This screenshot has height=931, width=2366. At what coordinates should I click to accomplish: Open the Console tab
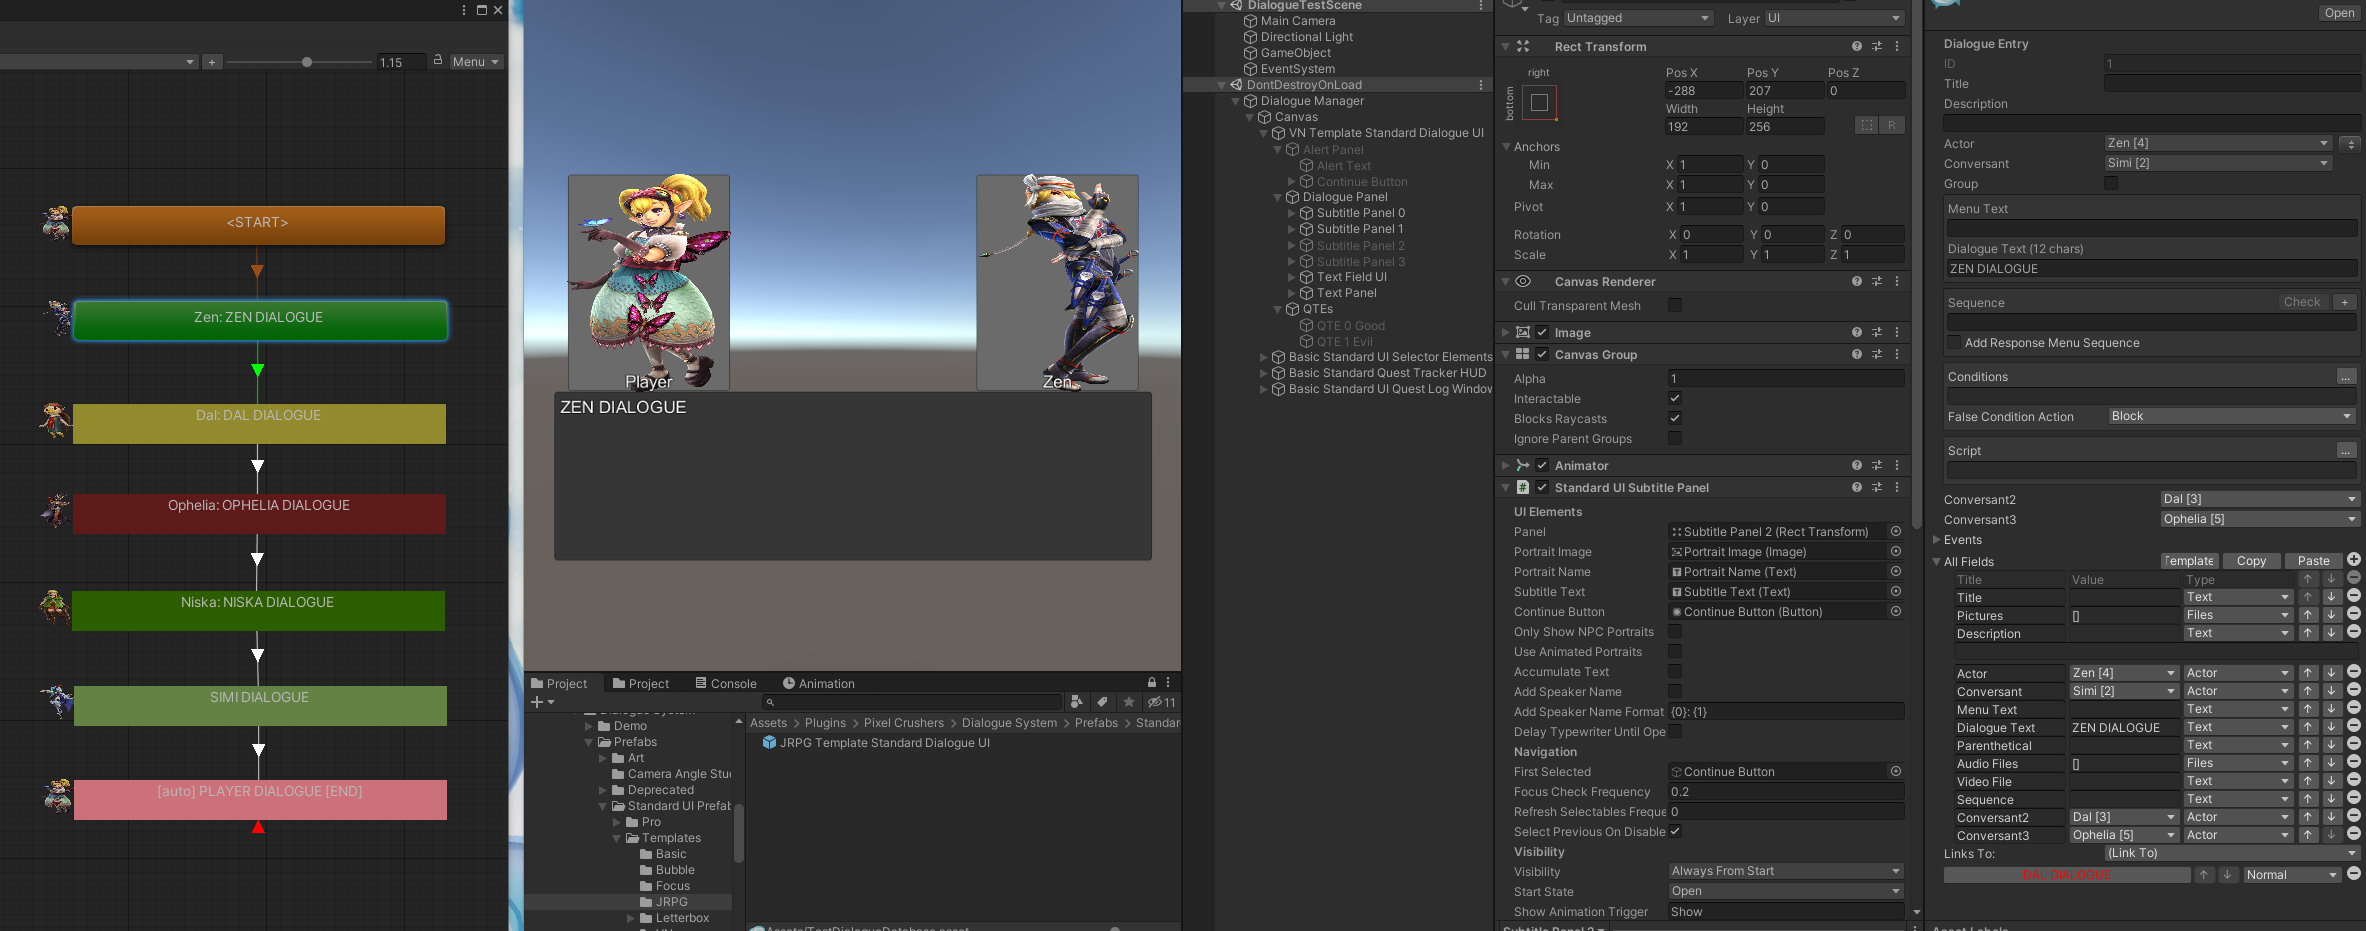725,683
